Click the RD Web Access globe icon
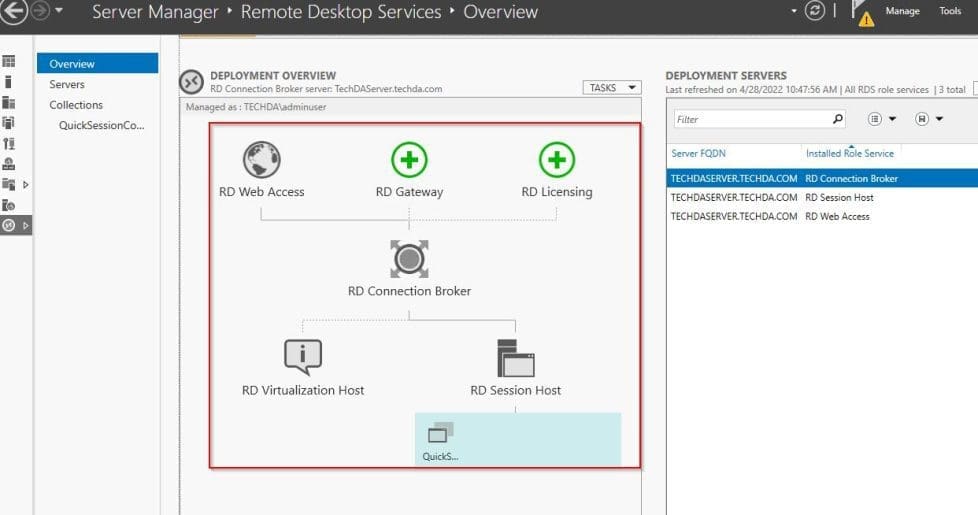Image resolution: width=978 pixels, height=515 pixels. (261, 160)
